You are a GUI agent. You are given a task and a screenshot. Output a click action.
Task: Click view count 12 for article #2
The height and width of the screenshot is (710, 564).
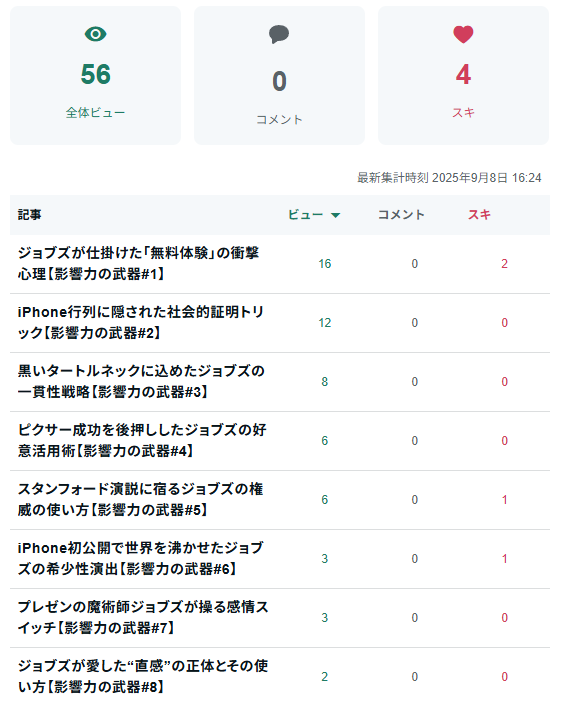(325, 323)
